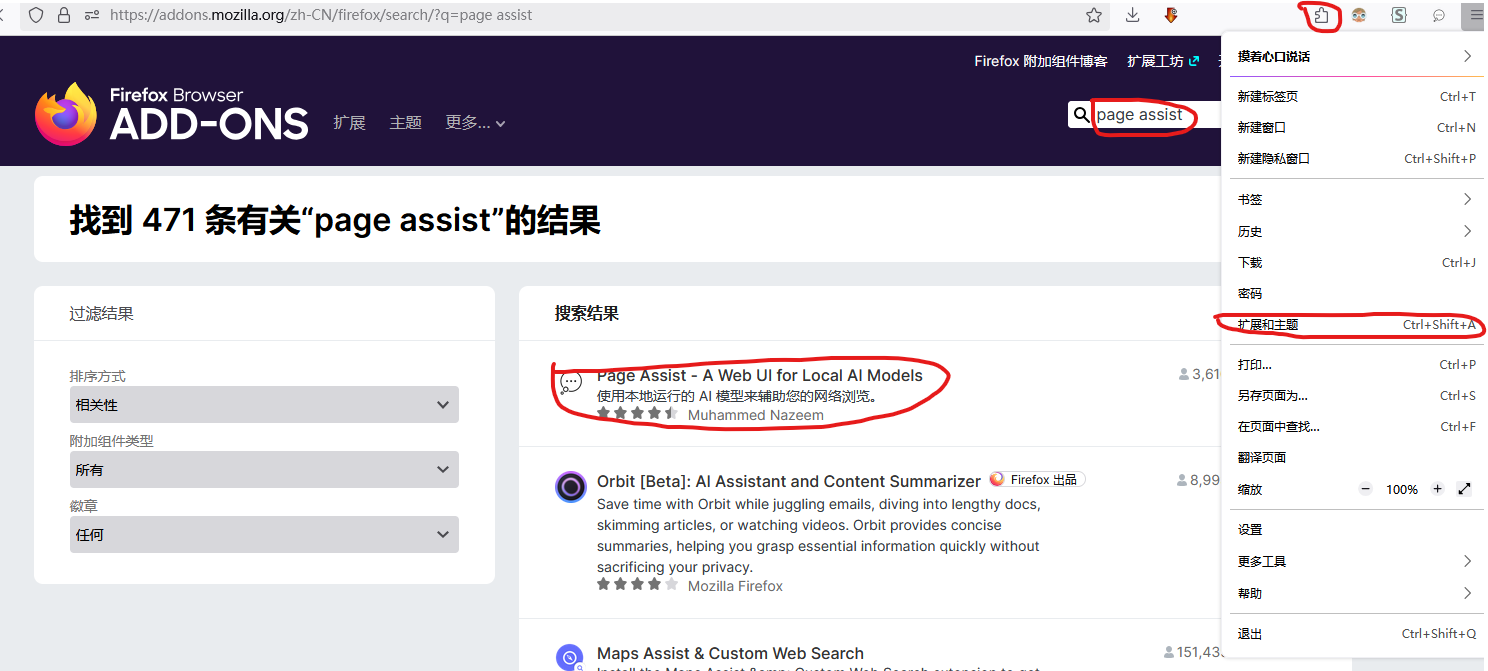Screen dimensions: 1488x671
Task: Open the 扩展 navigation link
Action: [349, 123]
